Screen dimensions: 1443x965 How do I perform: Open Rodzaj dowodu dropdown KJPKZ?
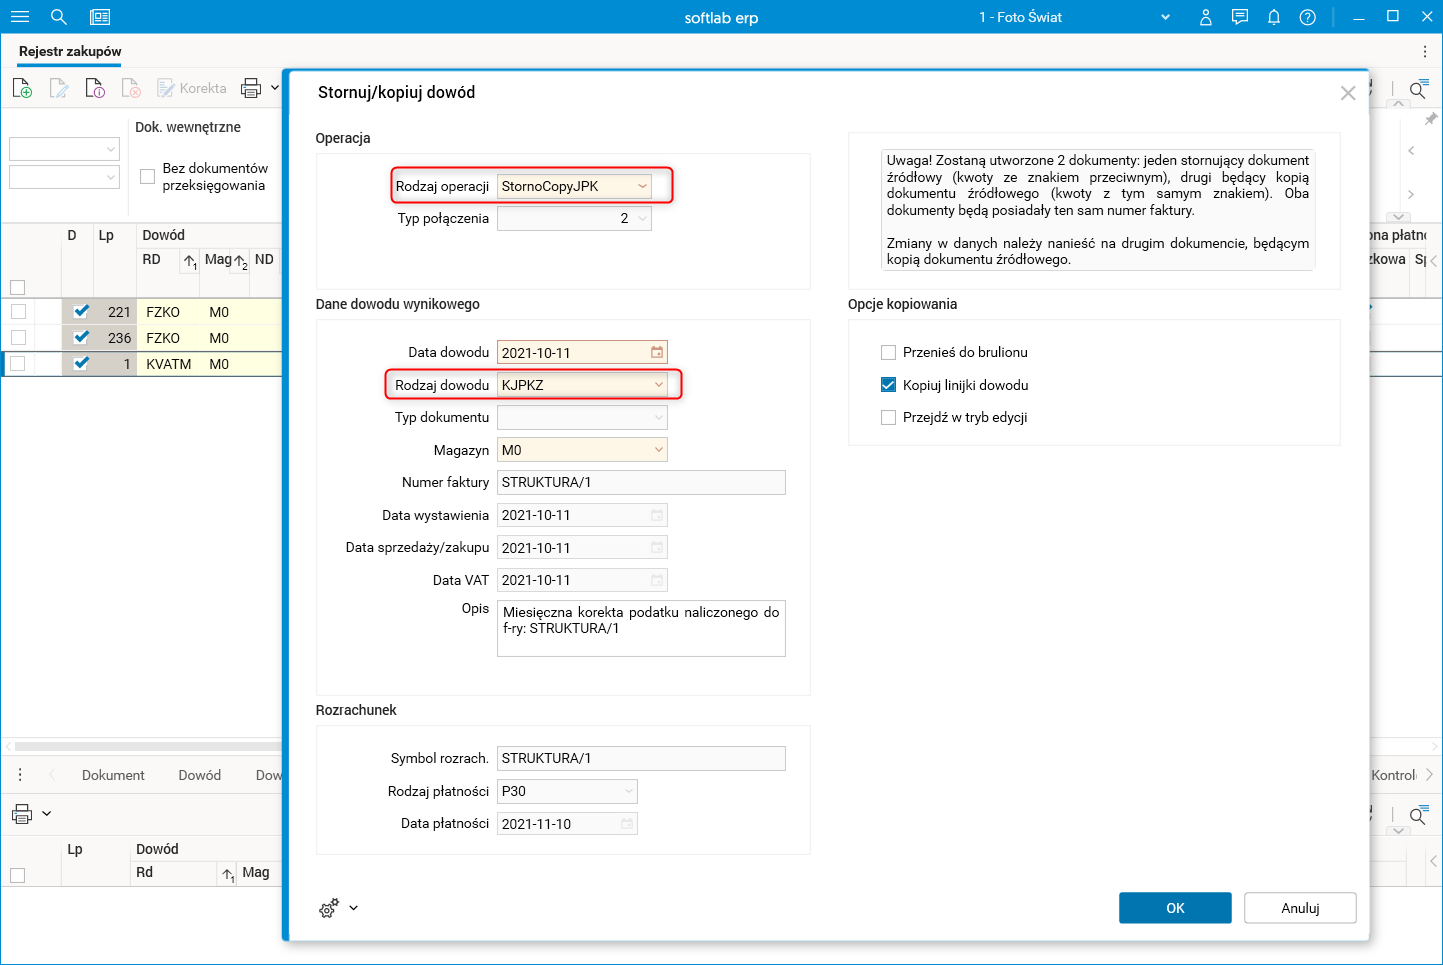coord(658,385)
